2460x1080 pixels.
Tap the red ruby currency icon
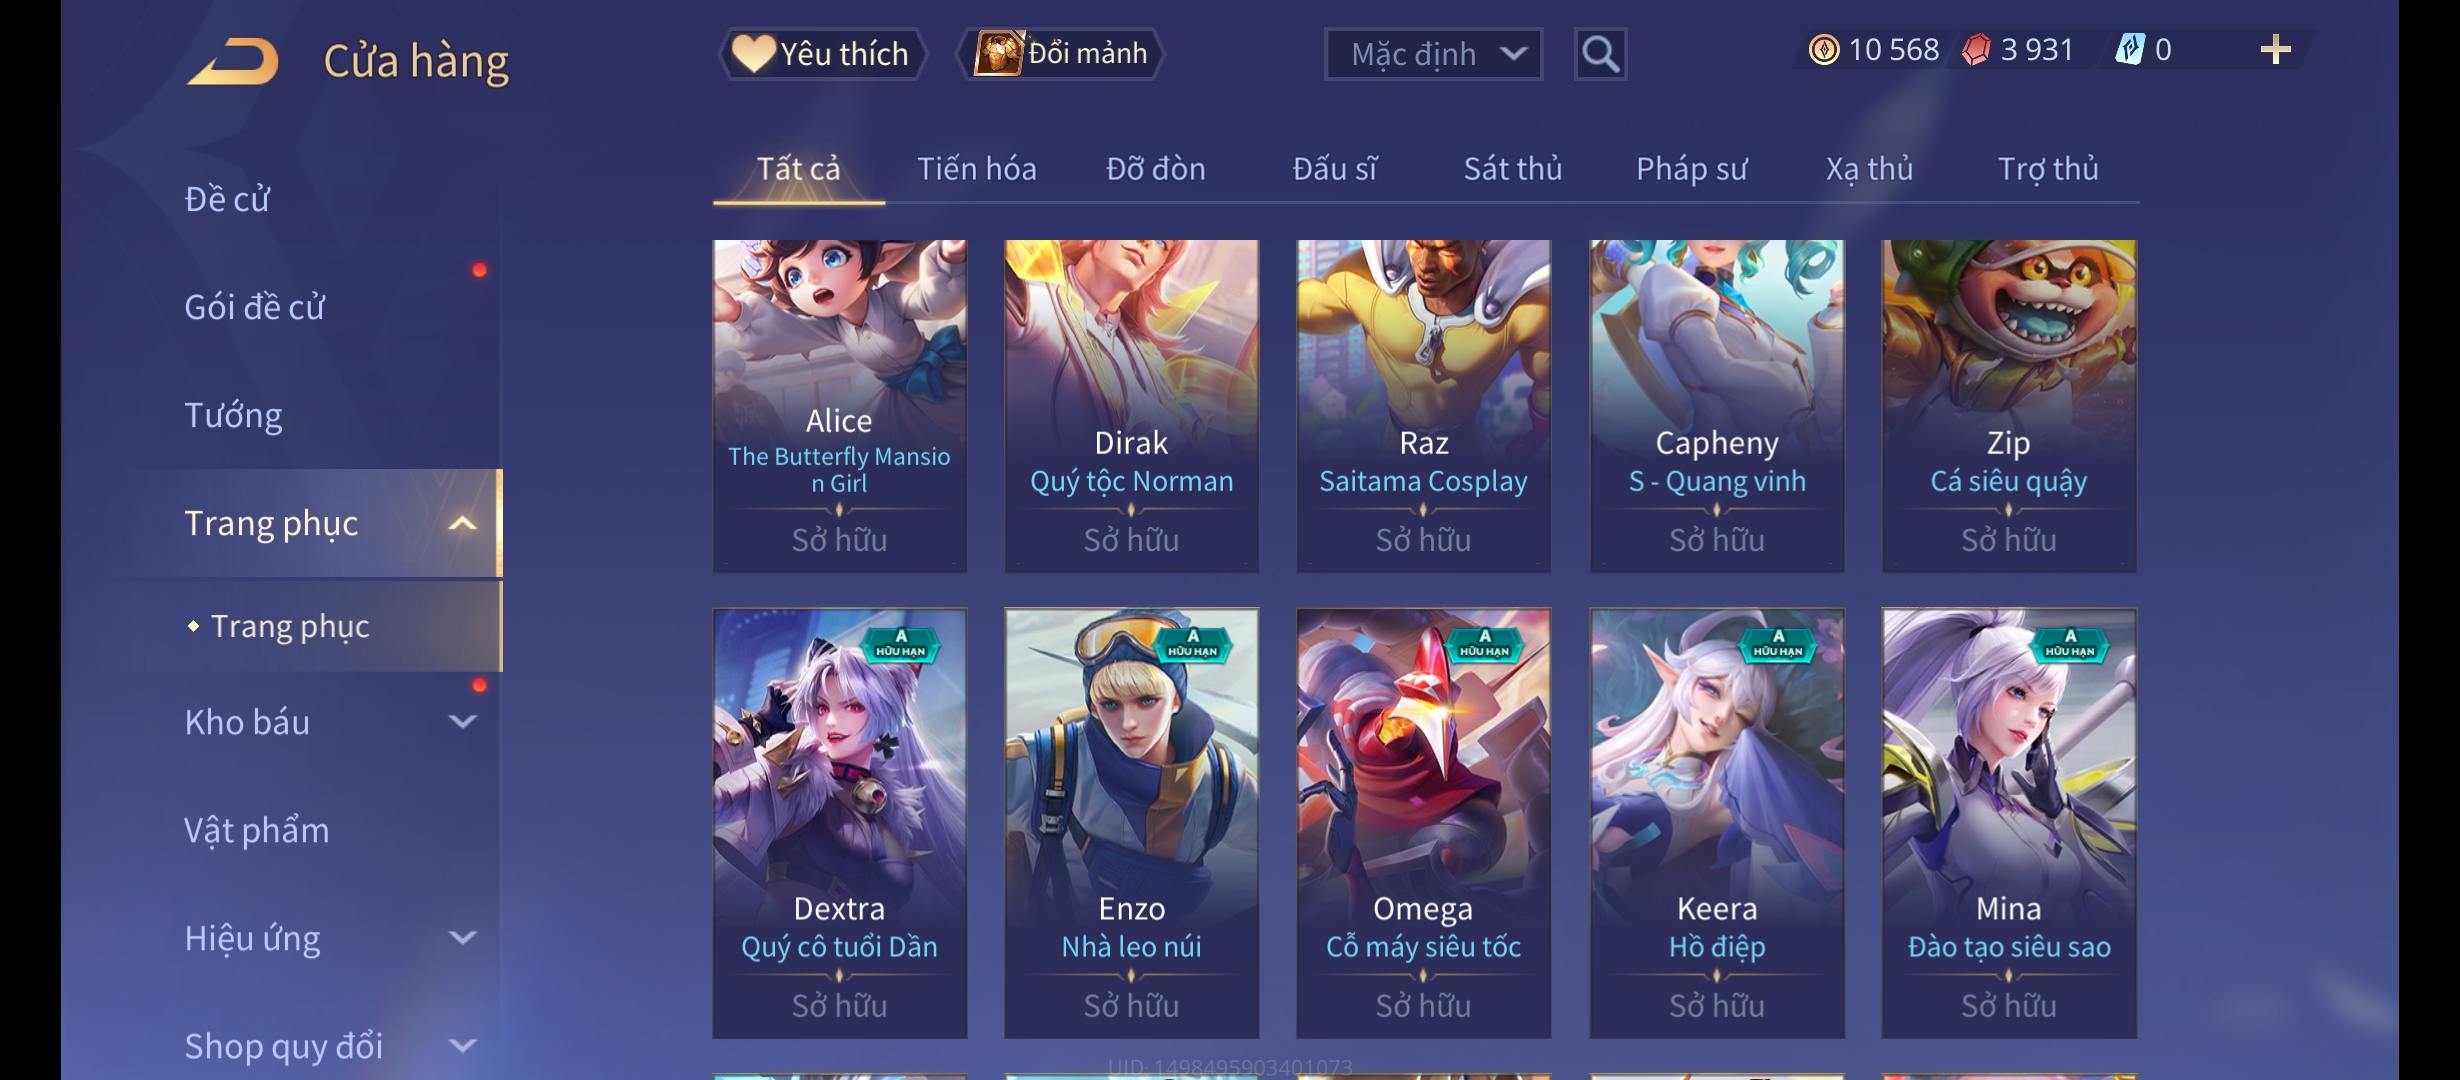(1976, 50)
